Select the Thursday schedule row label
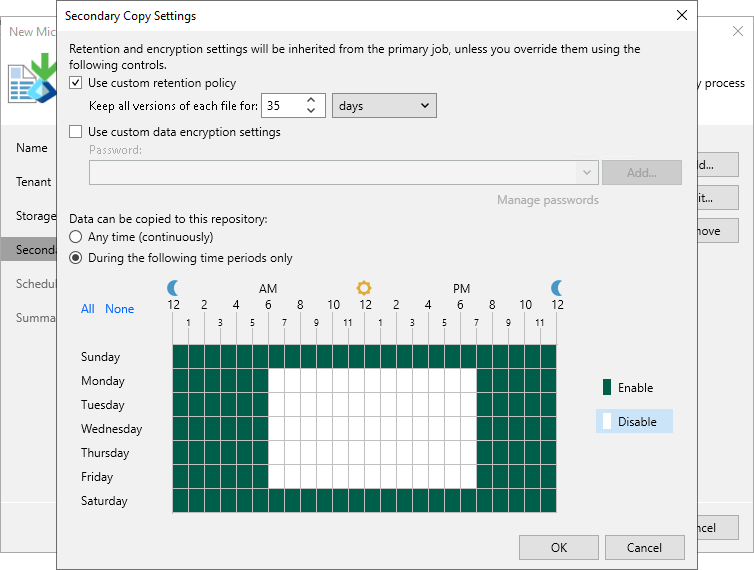This screenshot has height=570, width=754. [x=105, y=453]
